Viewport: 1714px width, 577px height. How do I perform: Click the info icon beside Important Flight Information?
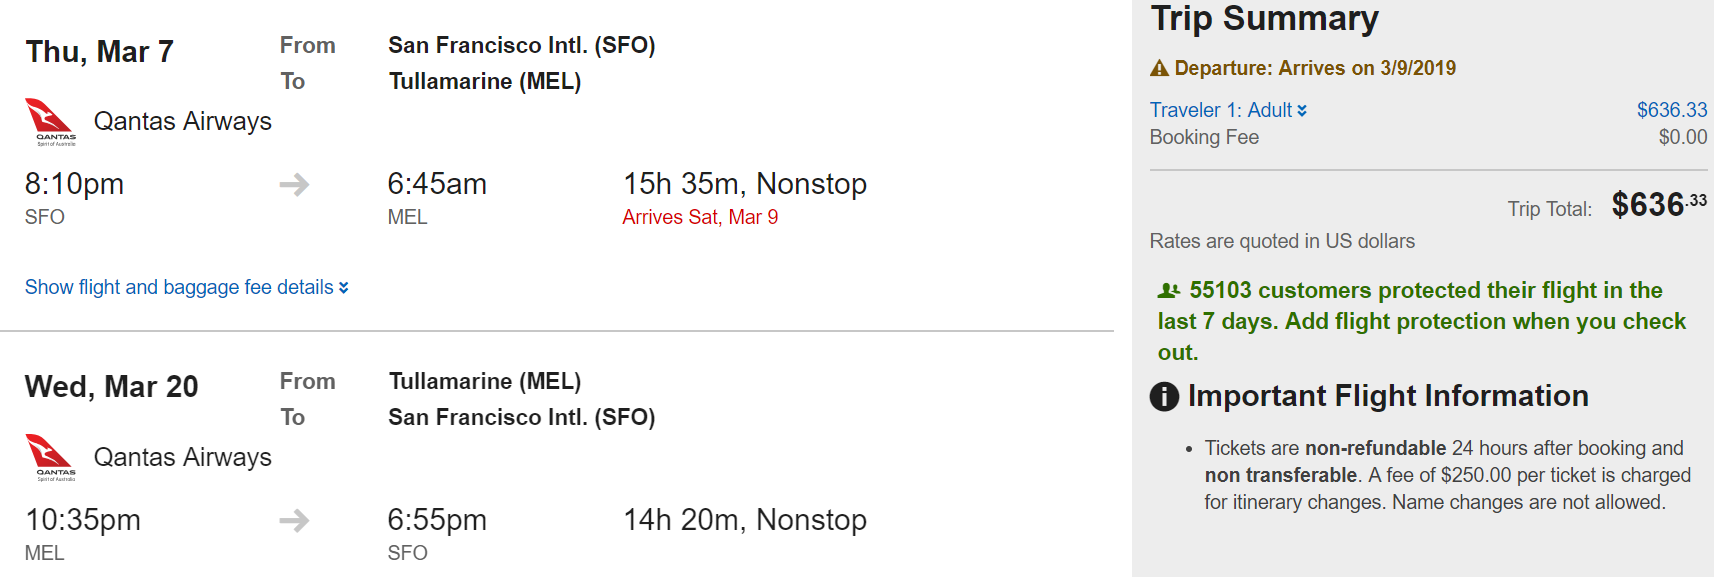(x=1164, y=396)
